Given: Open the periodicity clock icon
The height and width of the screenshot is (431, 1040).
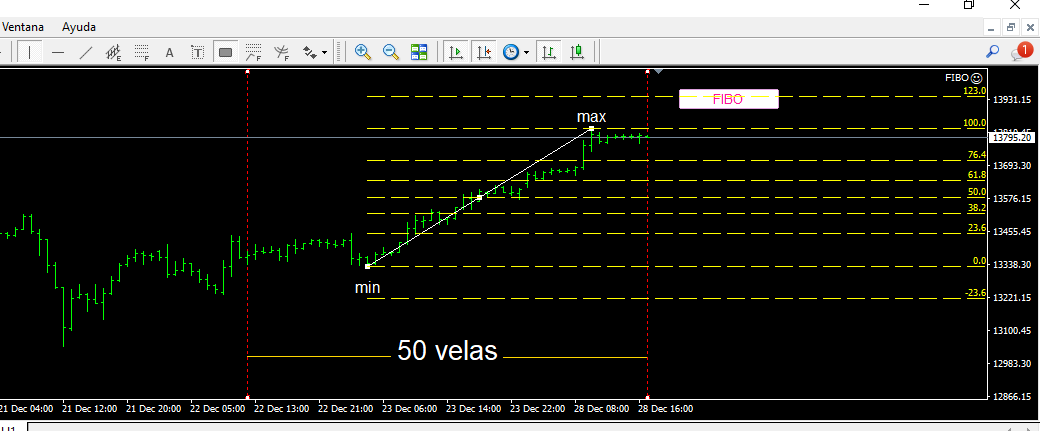Looking at the screenshot, I should pos(511,52).
